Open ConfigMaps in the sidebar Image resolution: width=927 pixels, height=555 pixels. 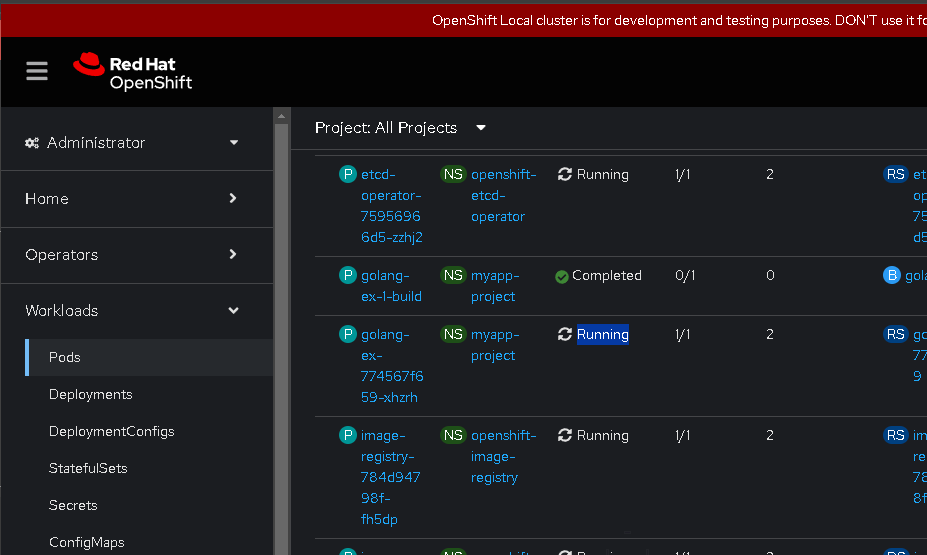(x=87, y=542)
